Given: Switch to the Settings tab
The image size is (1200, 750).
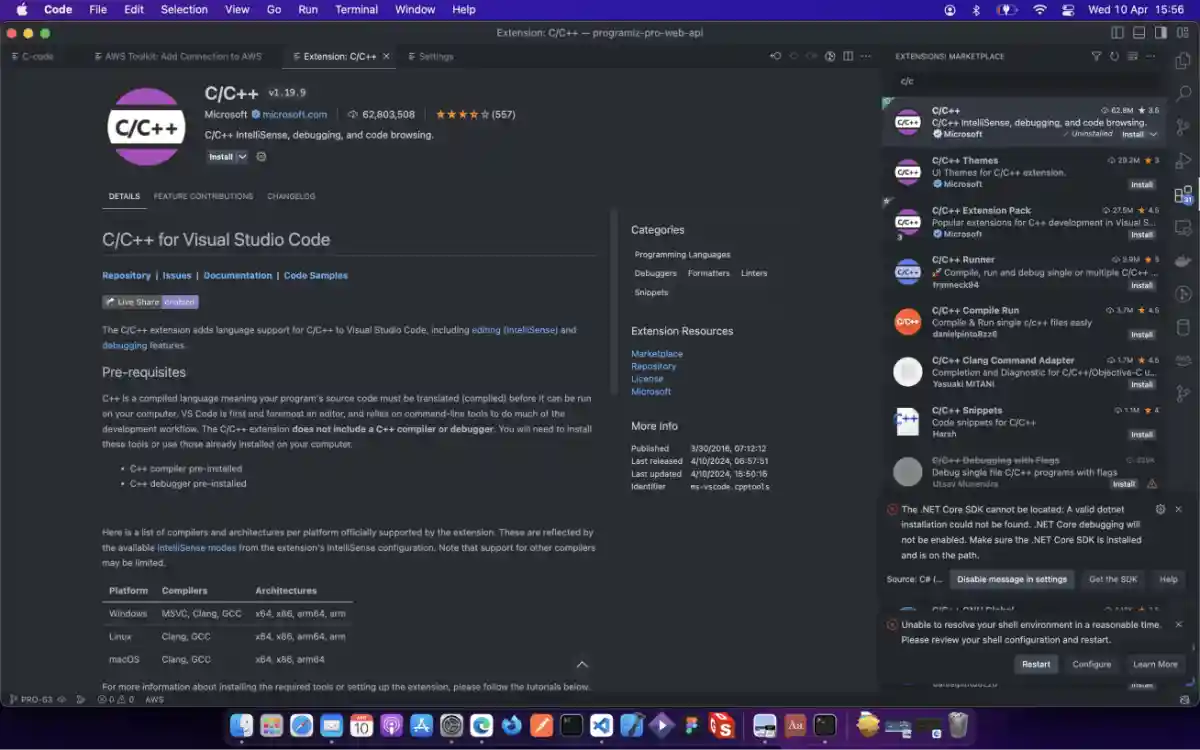Looking at the screenshot, I should [430, 57].
